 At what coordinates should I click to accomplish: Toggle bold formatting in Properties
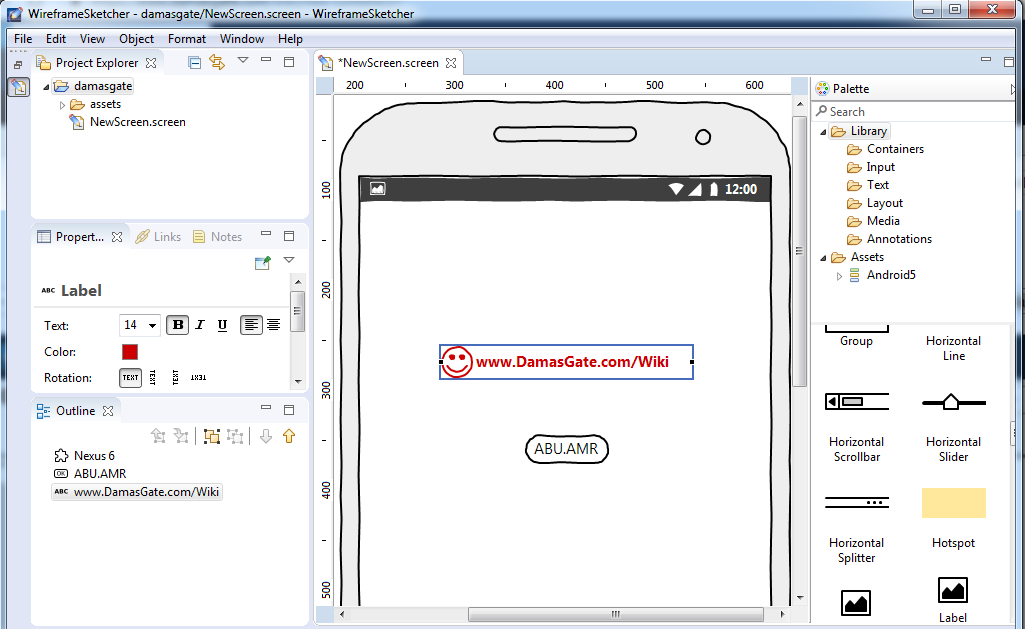[x=178, y=325]
